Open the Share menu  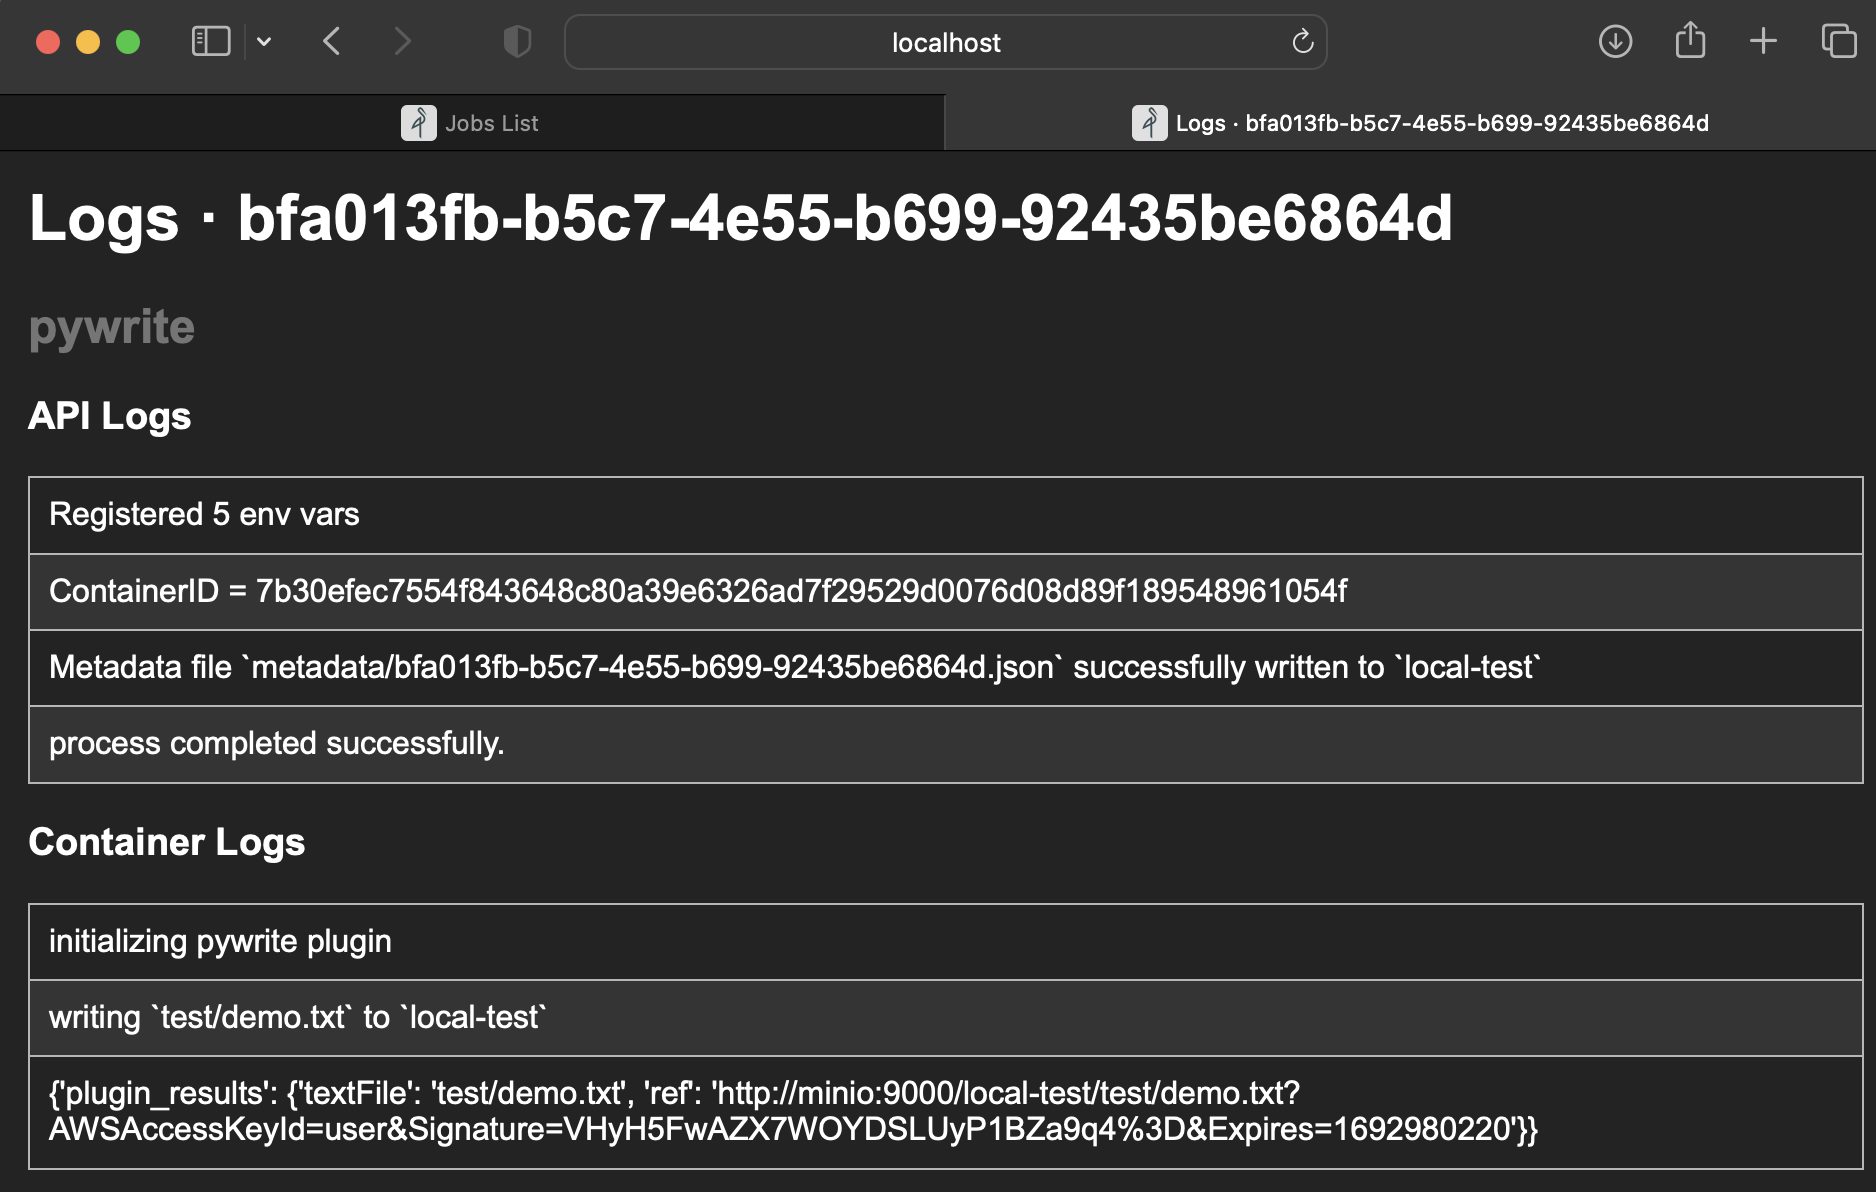1690,40
